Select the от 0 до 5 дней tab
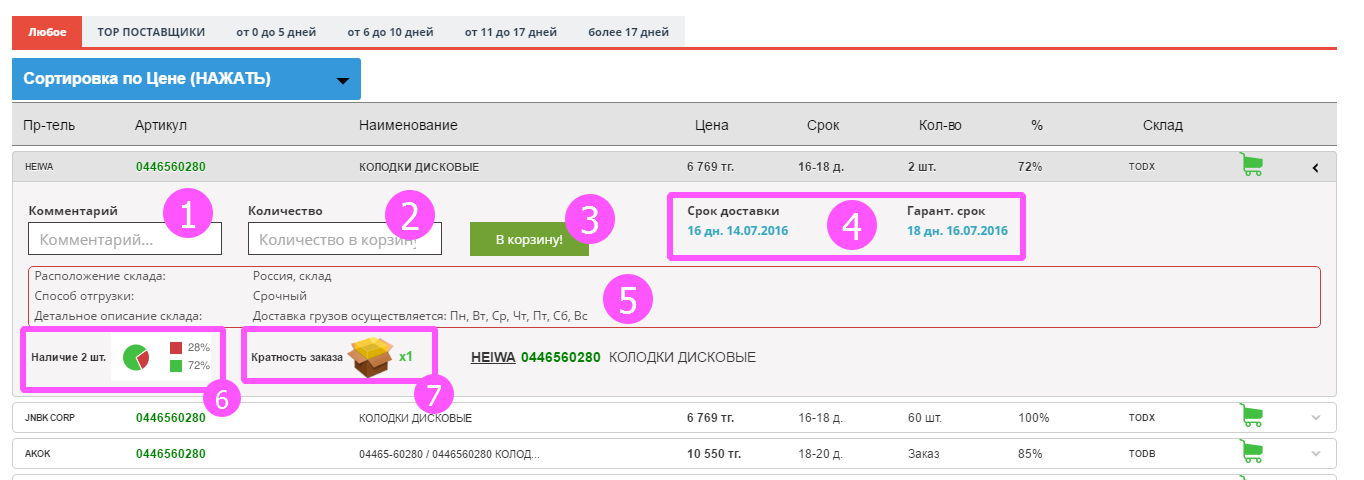1364x480 pixels. (x=276, y=32)
